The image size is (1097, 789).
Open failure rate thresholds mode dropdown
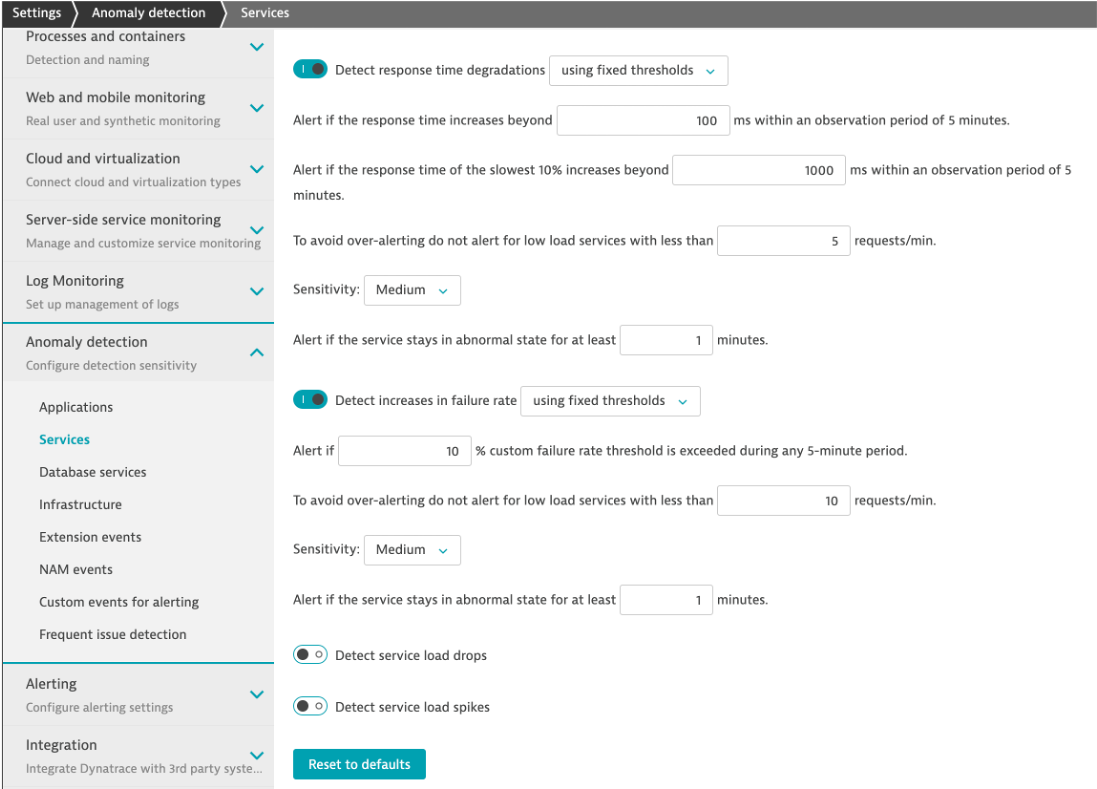click(x=610, y=401)
